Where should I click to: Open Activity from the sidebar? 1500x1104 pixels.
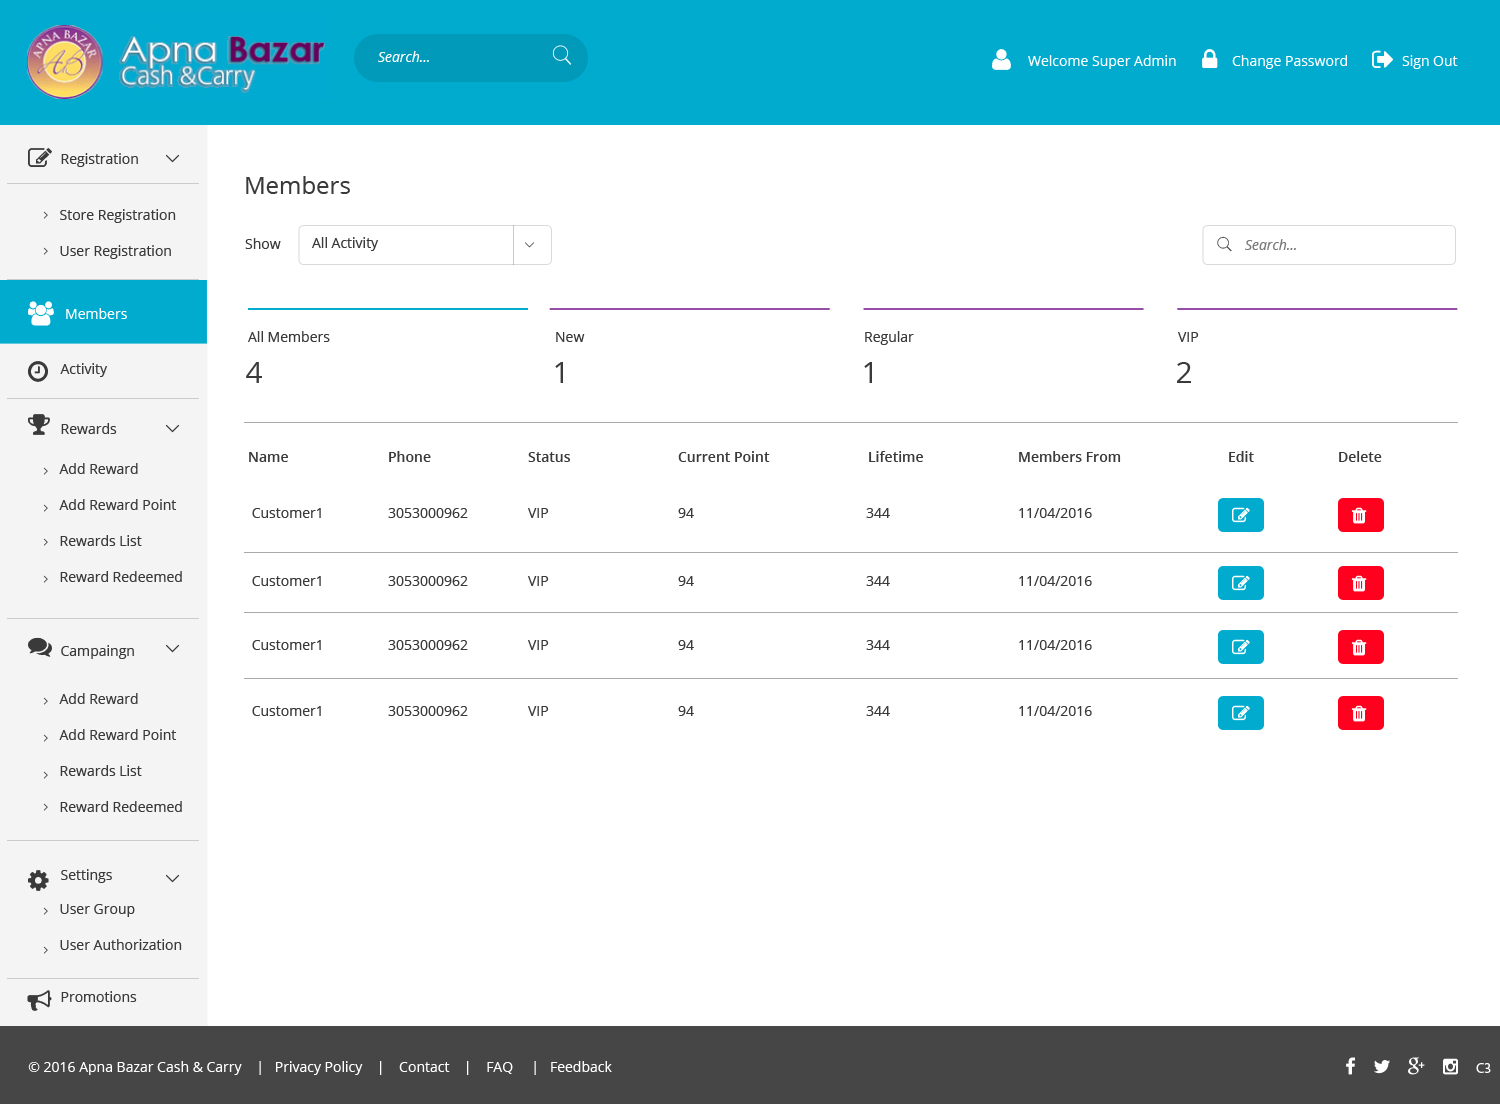83,369
